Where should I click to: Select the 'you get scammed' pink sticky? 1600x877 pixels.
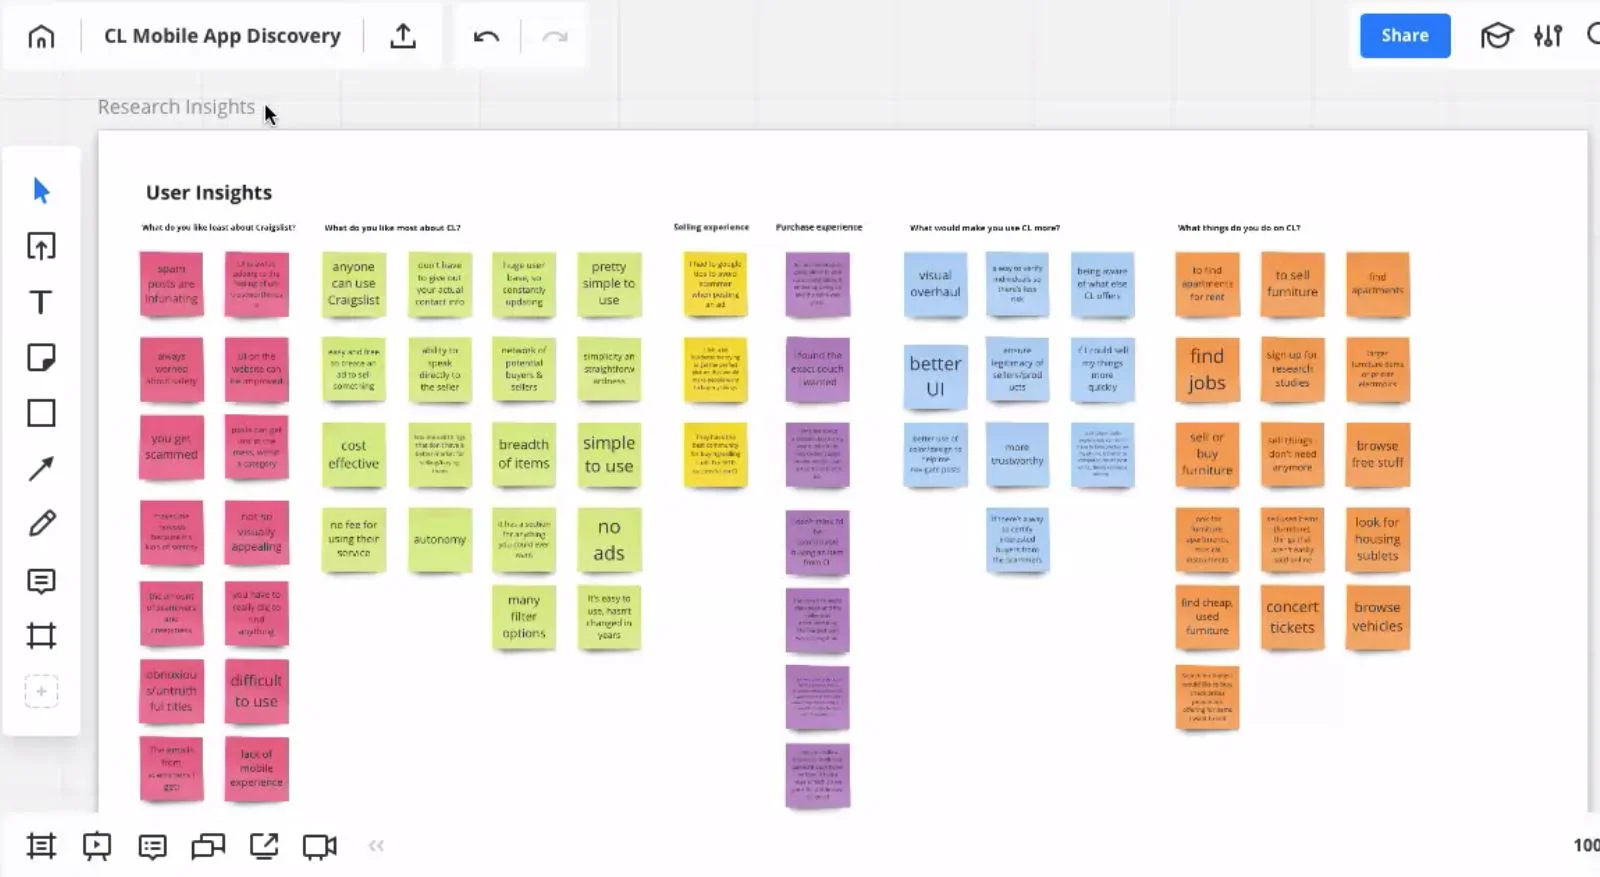[x=171, y=447]
